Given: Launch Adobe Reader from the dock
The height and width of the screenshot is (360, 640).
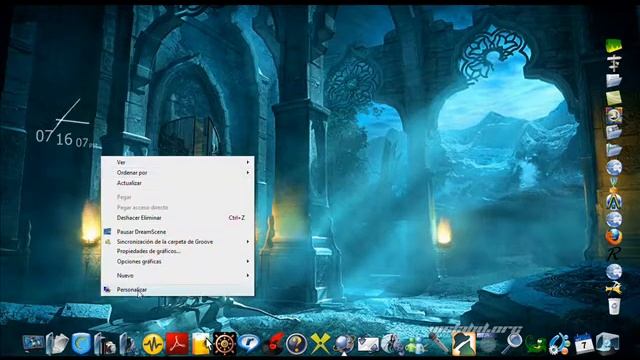Looking at the screenshot, I should point(177,344).
